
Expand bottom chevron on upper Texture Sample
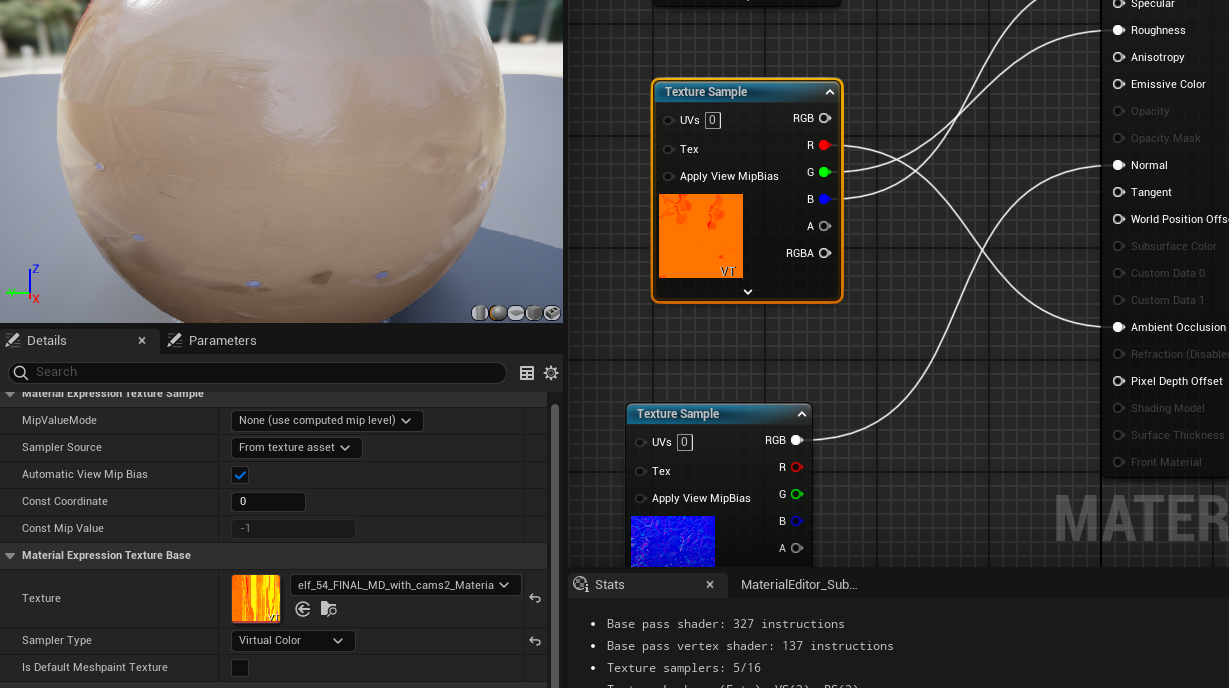coord(748,291)
